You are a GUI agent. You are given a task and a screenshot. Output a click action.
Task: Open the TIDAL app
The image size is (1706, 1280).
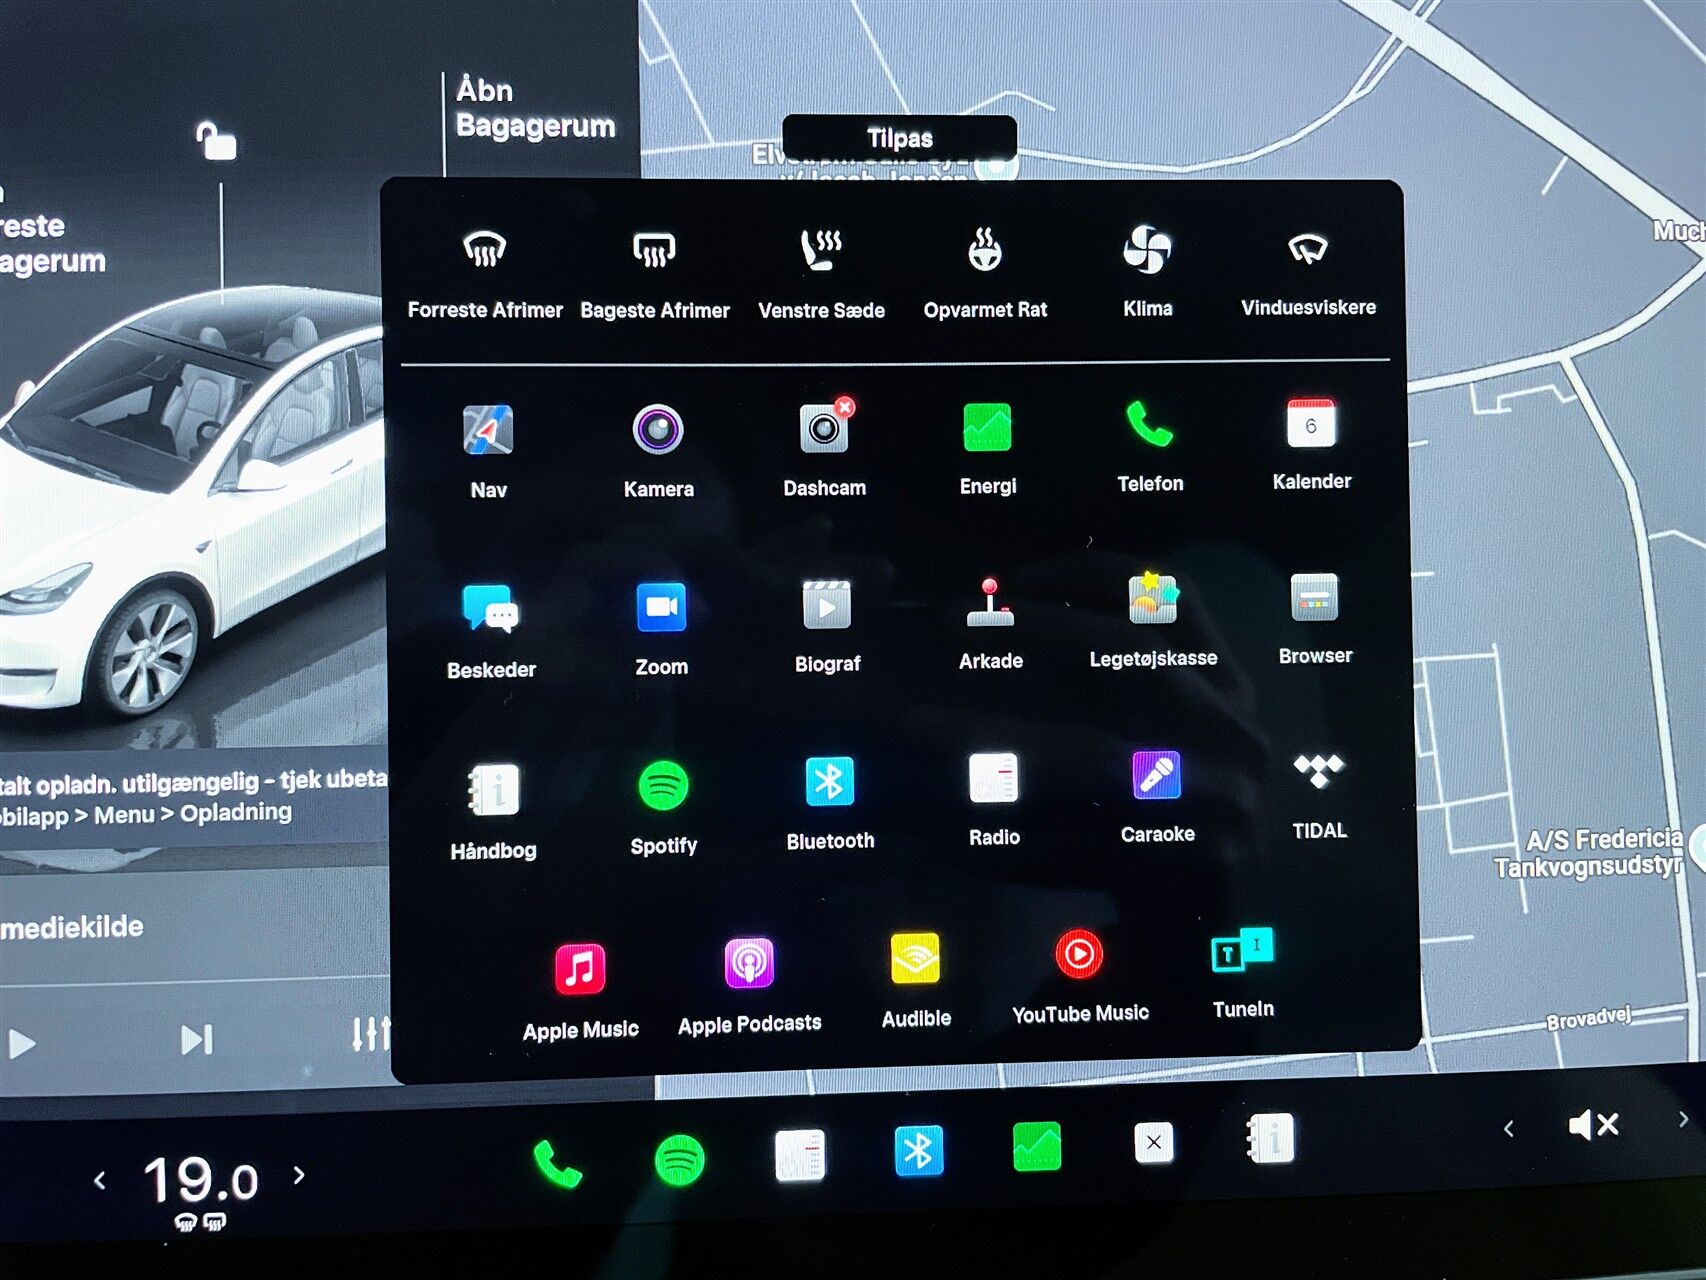1319,795
